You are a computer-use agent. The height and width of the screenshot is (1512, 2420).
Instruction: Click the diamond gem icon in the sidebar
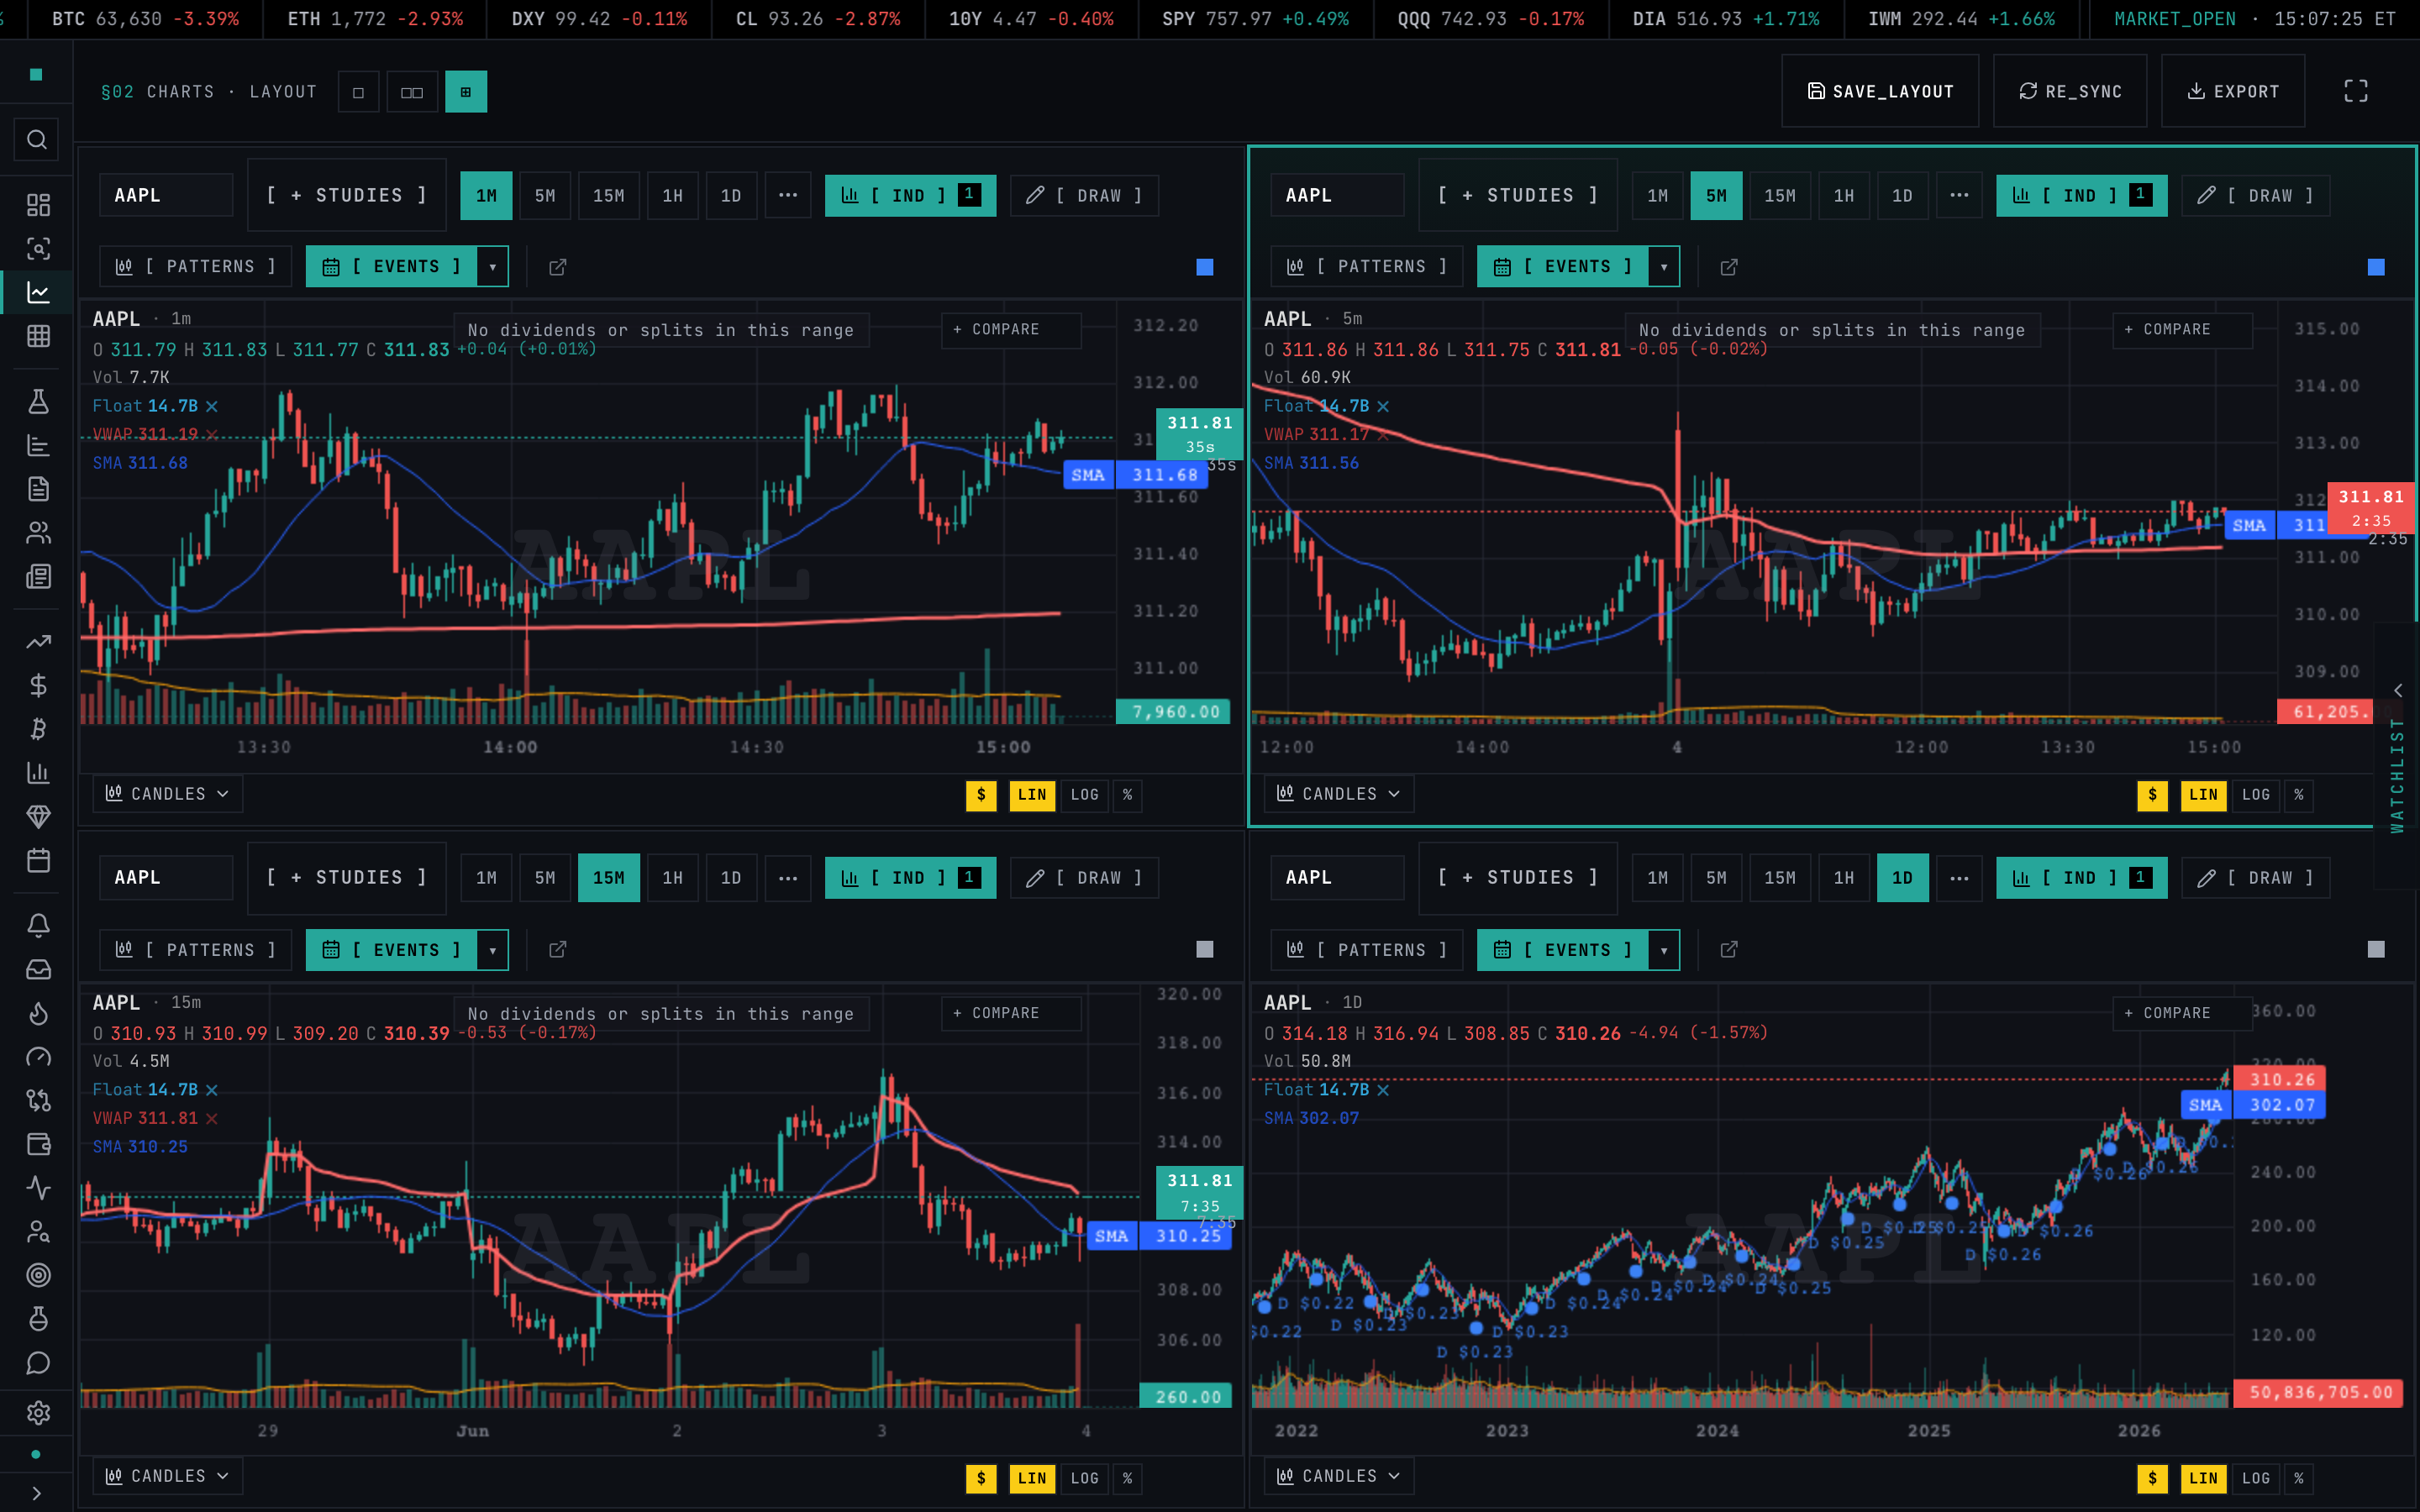click(x=38, y=817)
